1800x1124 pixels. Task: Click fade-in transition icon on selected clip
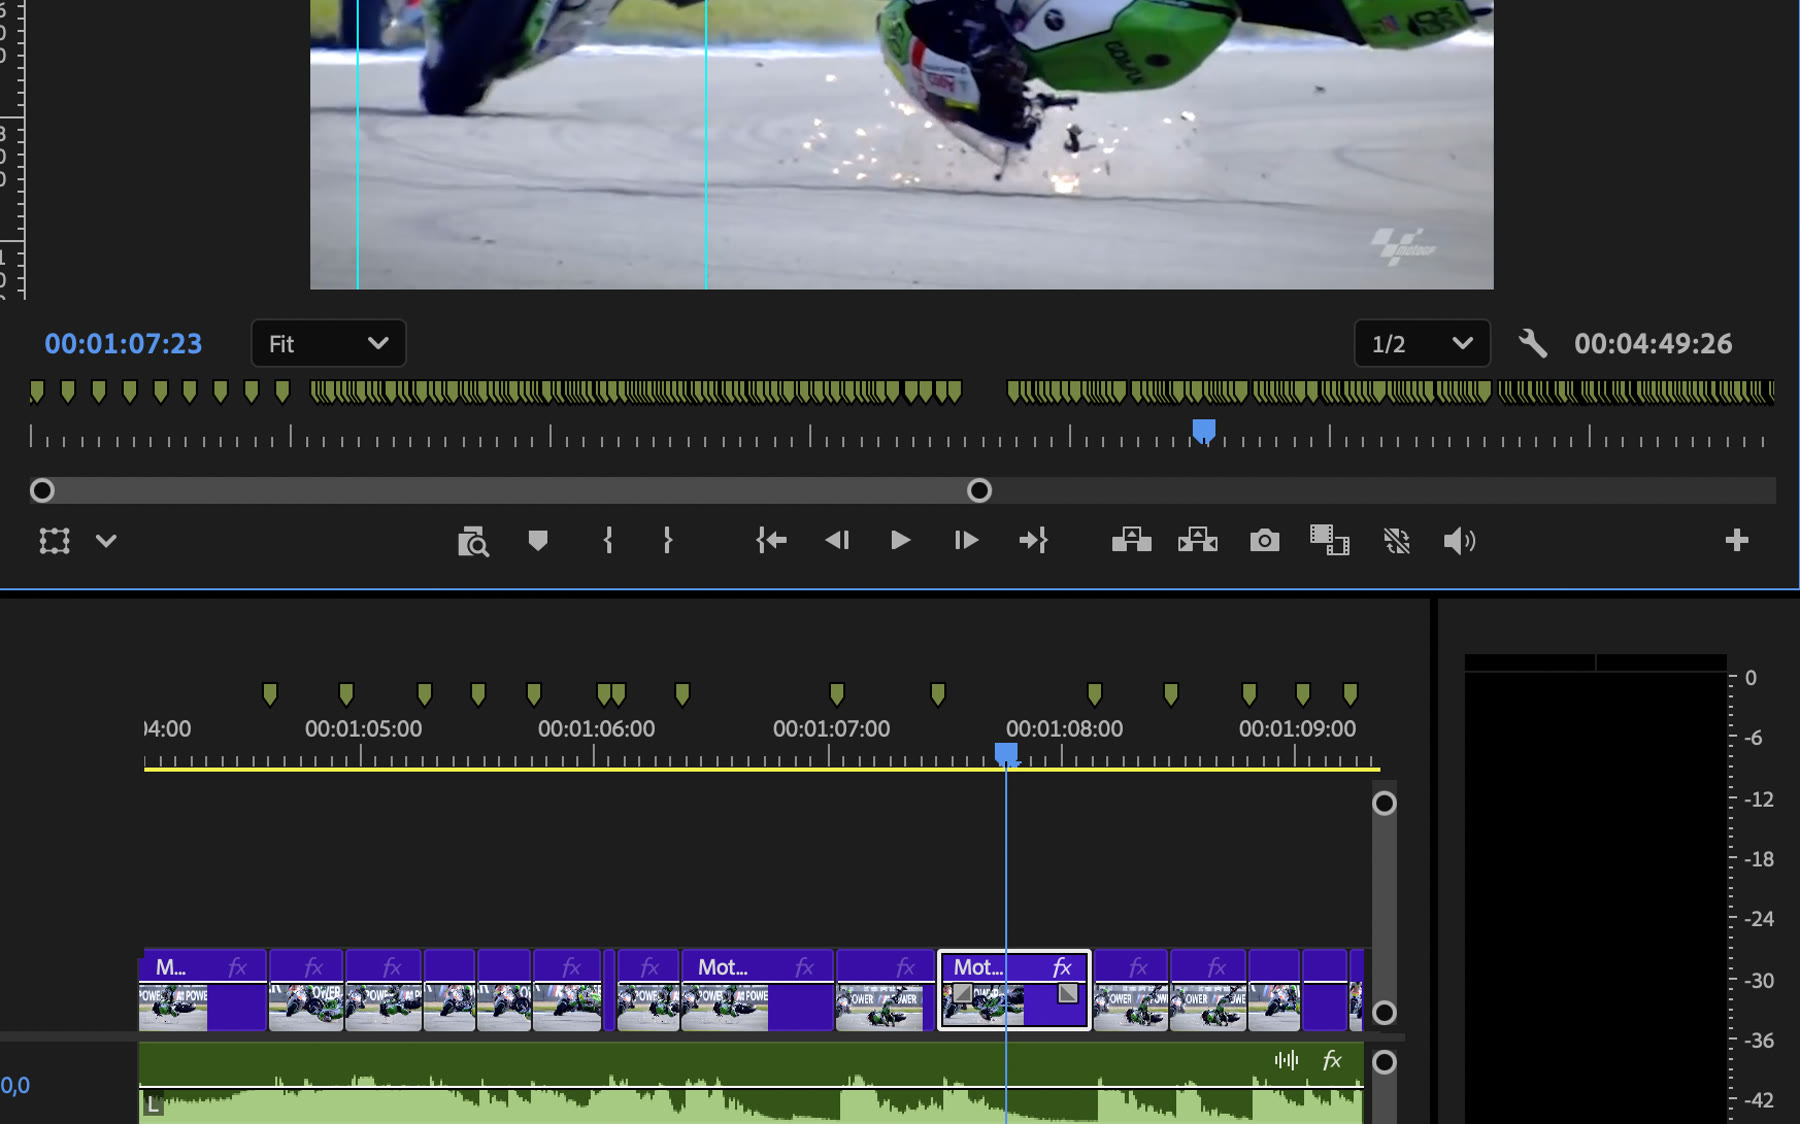962,993
